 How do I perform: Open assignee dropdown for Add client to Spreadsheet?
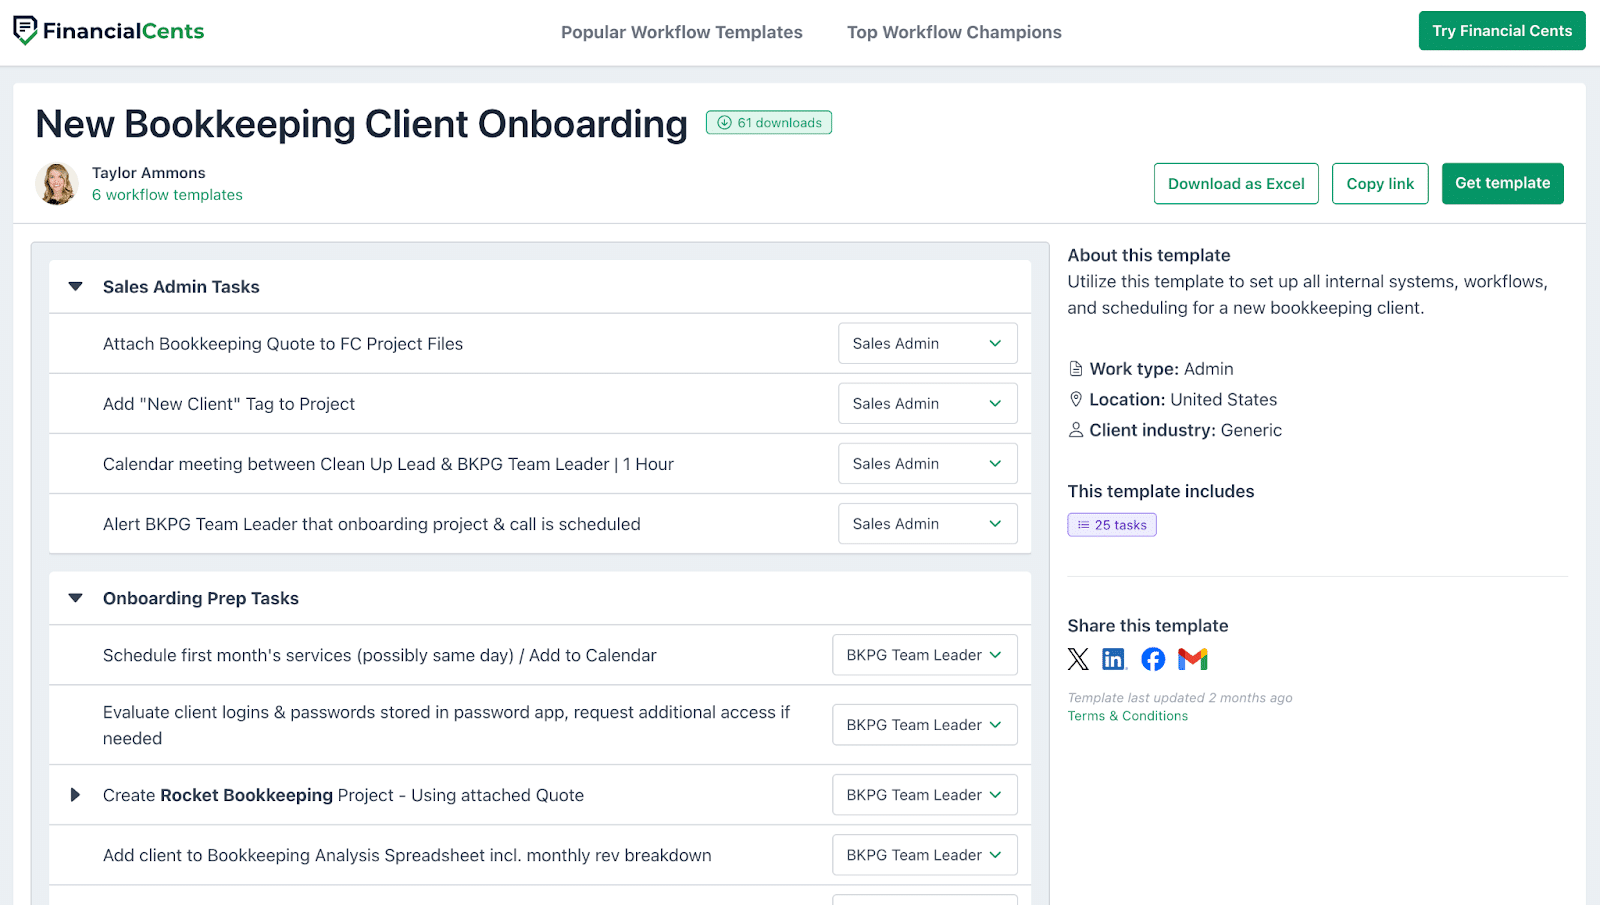[925, 855]
